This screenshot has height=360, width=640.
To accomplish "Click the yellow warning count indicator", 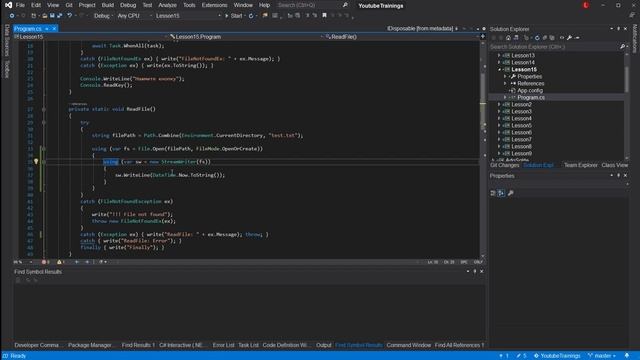I will coord(61,262).
